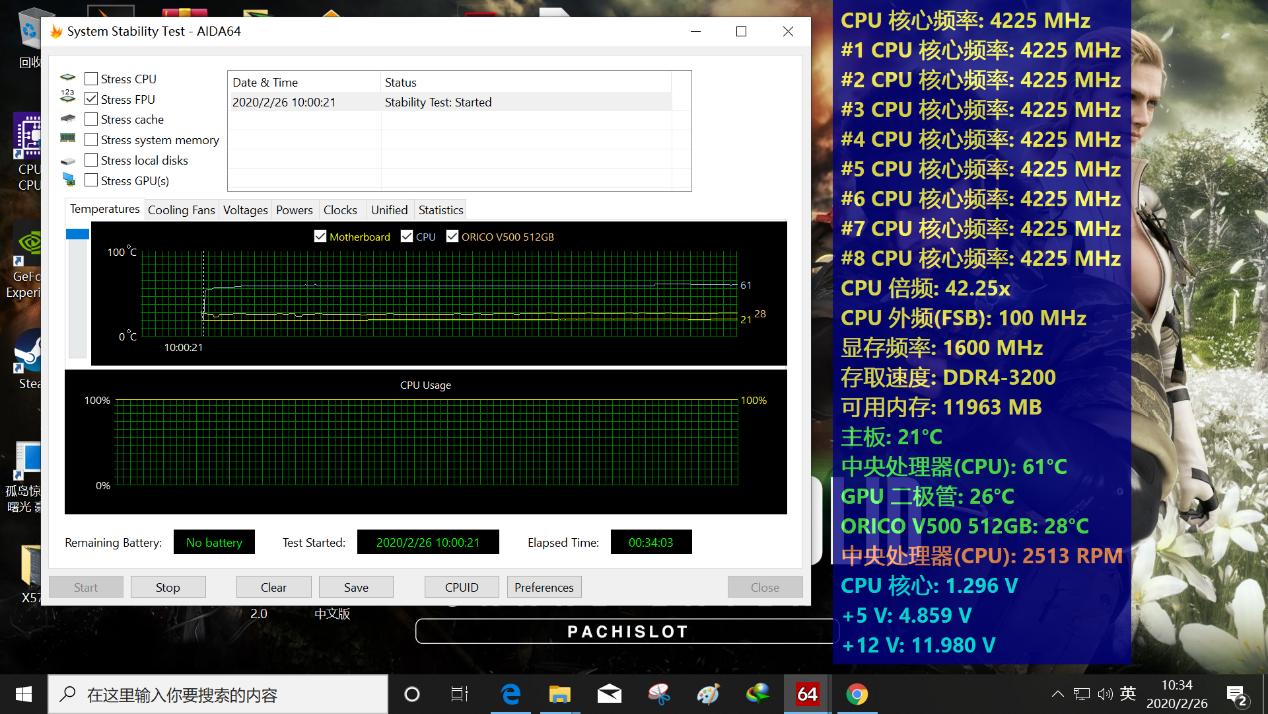Open the Preferences dialog

543,587
